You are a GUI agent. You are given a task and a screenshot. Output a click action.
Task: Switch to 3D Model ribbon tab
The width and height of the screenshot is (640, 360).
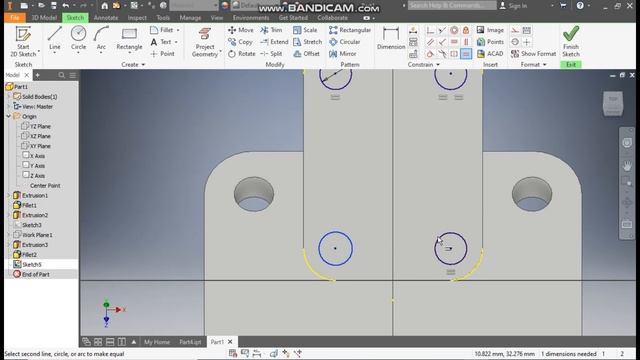tap(44, 18)
